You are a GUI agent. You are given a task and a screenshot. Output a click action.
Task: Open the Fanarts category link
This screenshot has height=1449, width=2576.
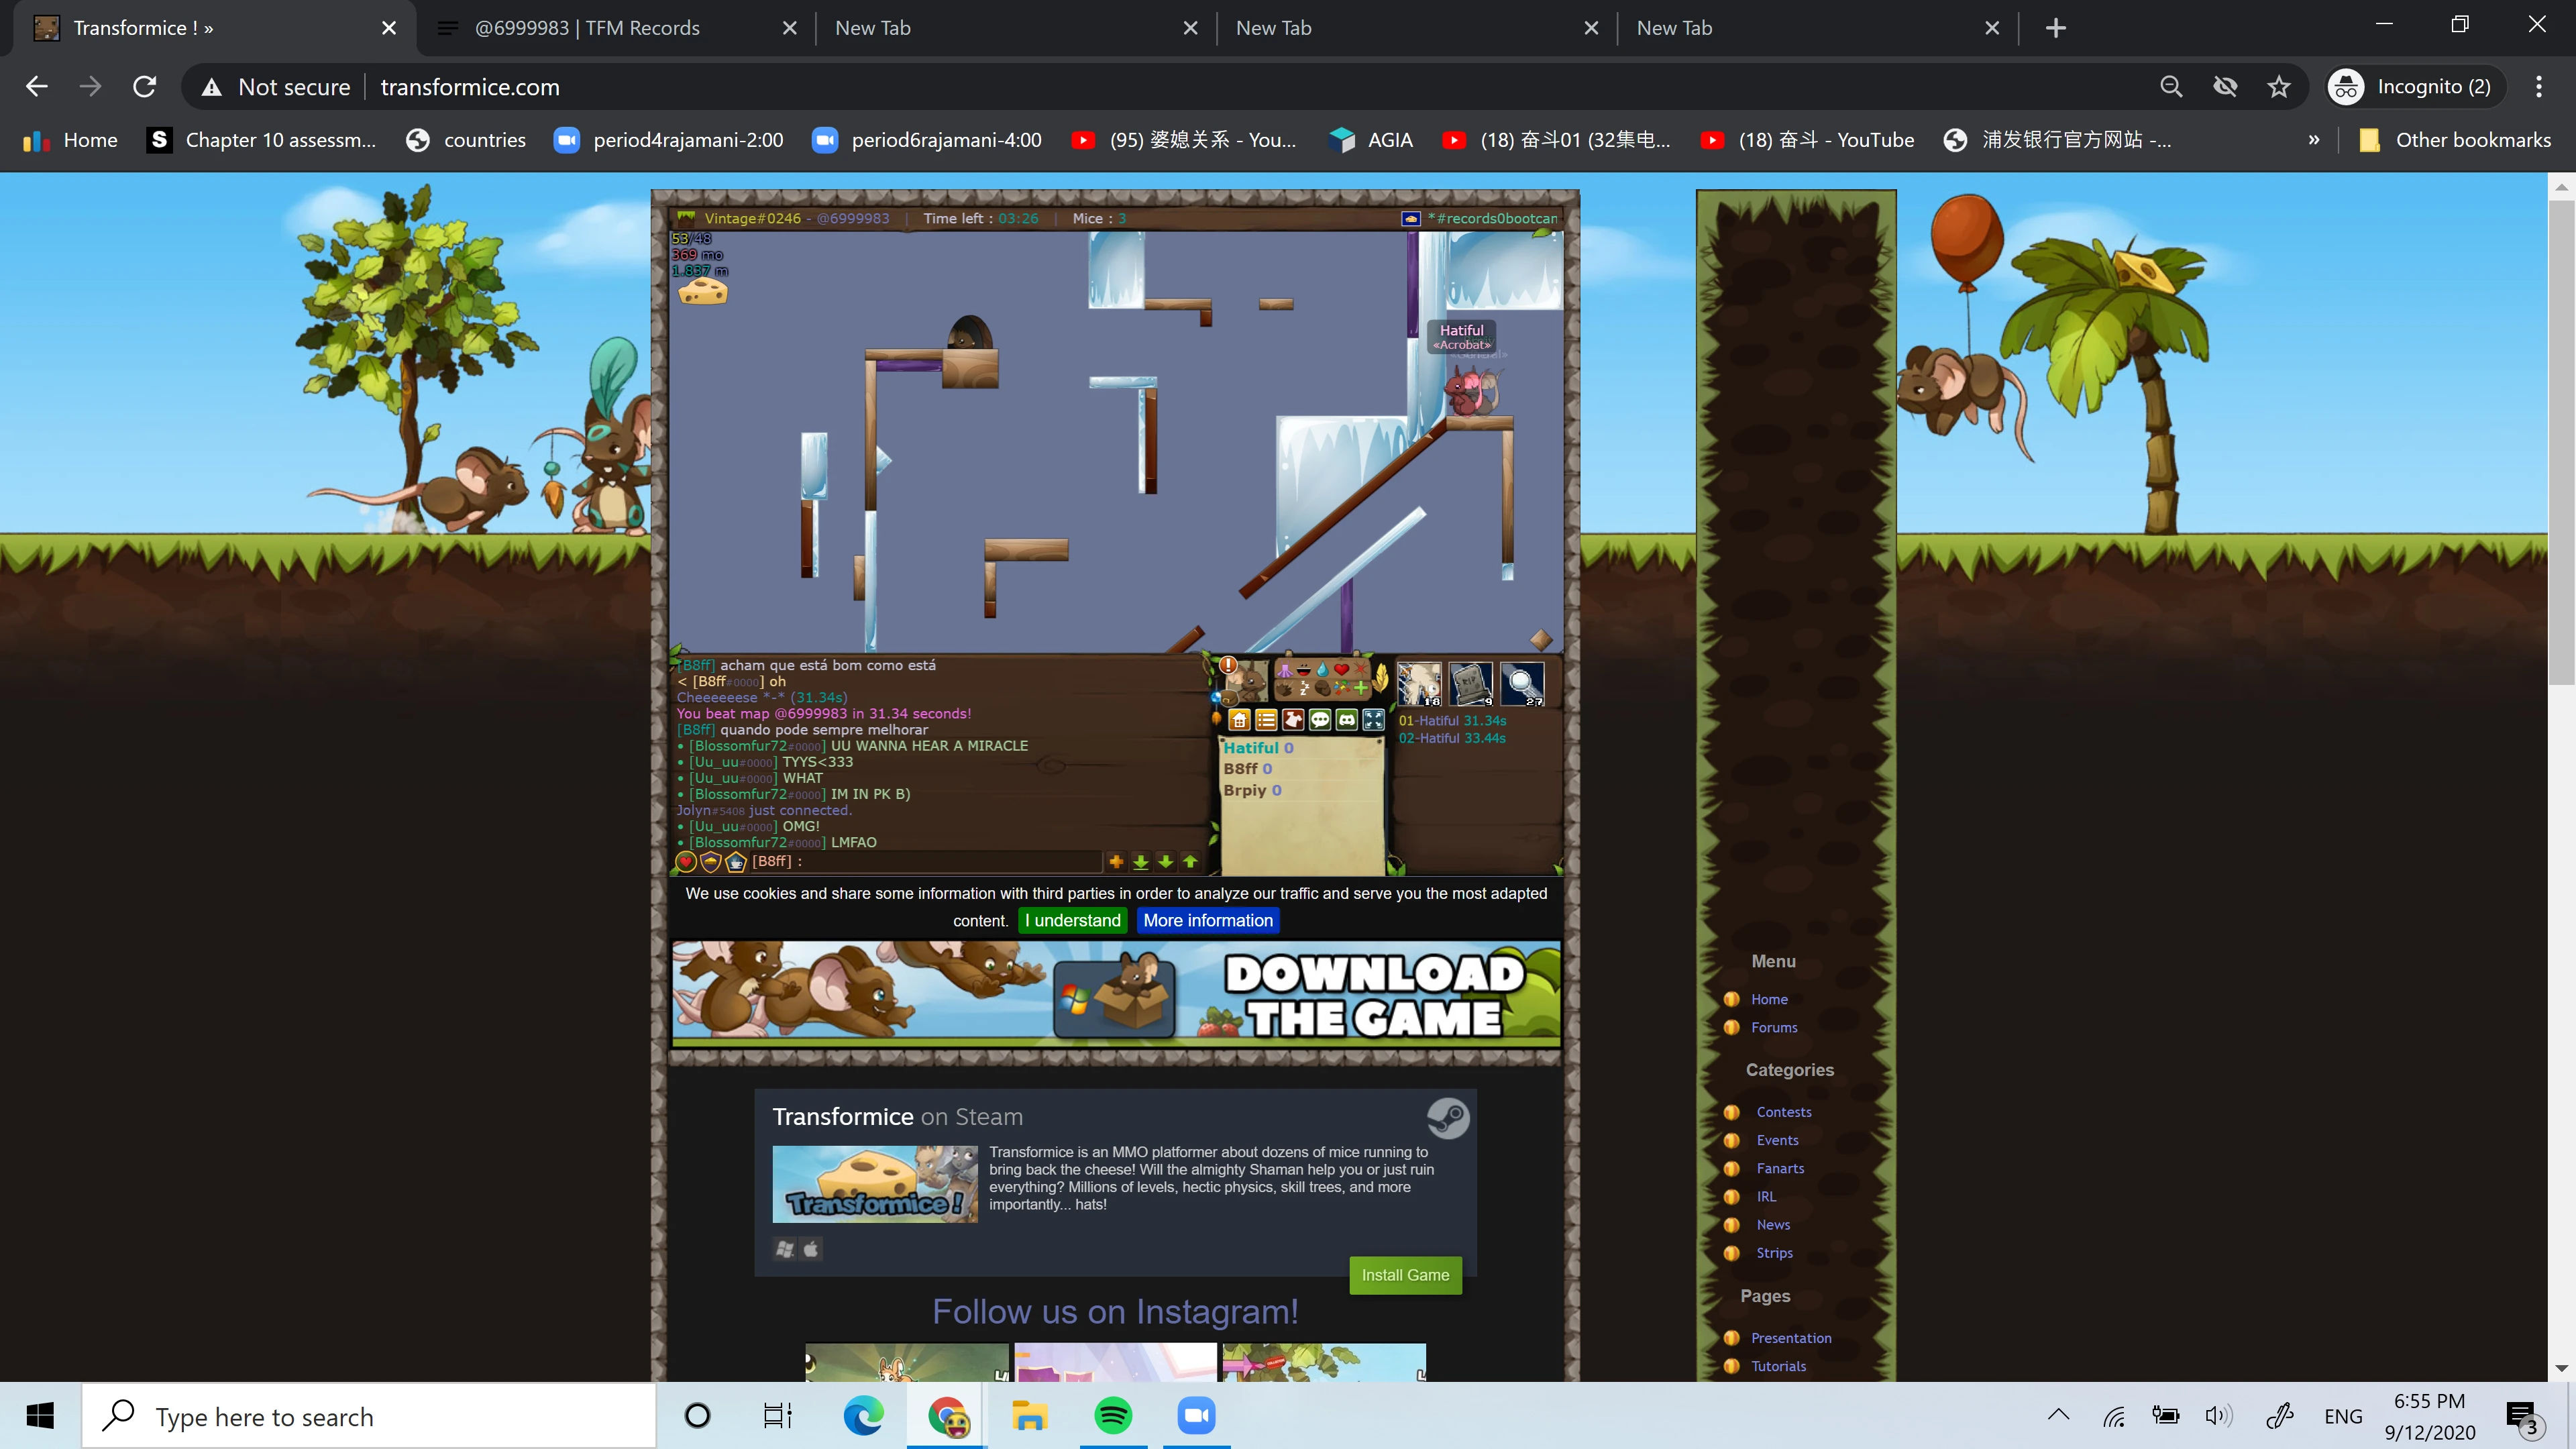coord(1780,1168)
